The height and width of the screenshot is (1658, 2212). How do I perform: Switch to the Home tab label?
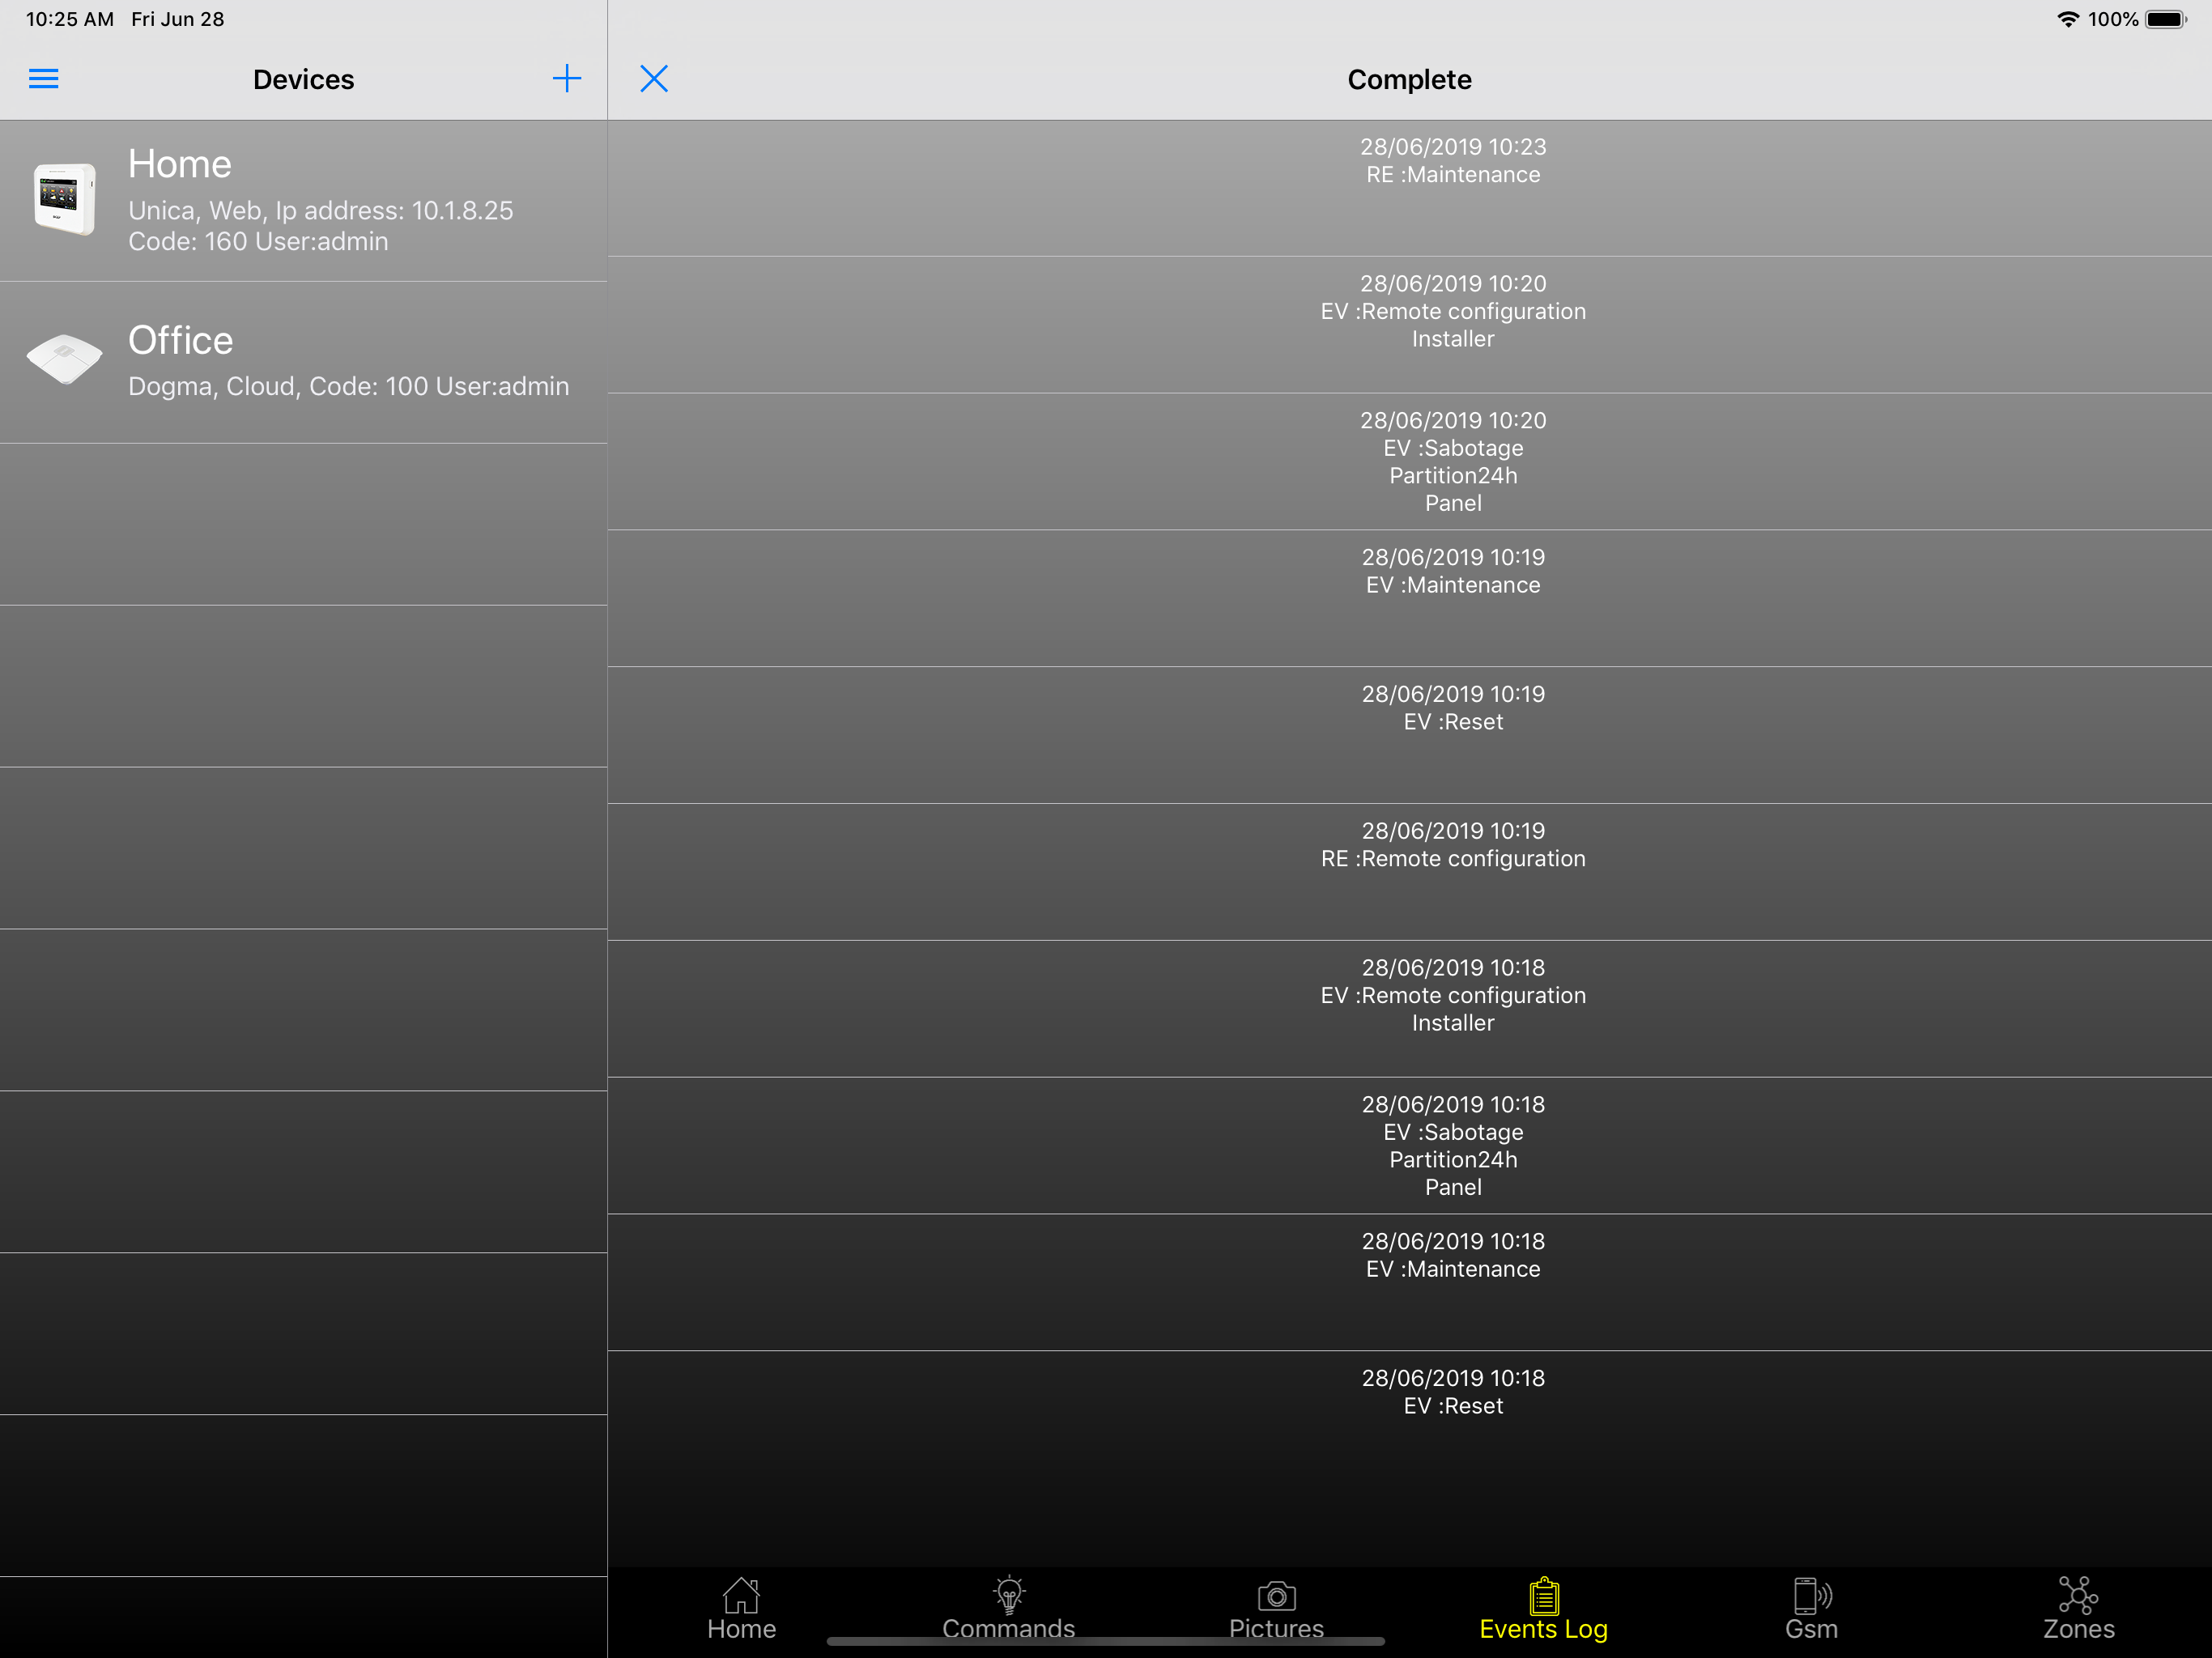pos(741,1629)
